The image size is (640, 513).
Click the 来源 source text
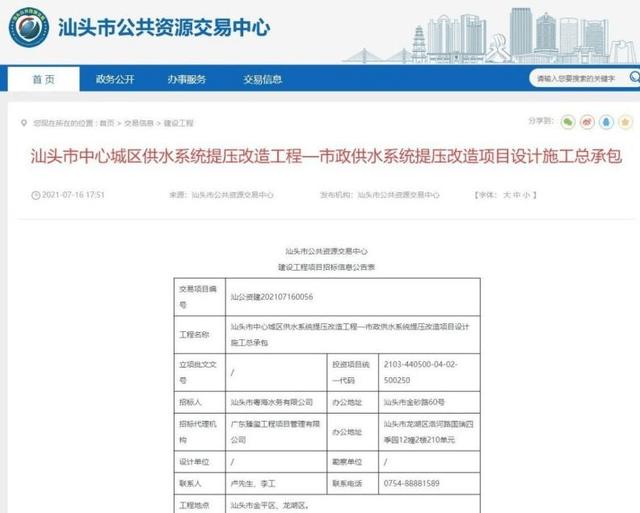(x=221, y=195)
